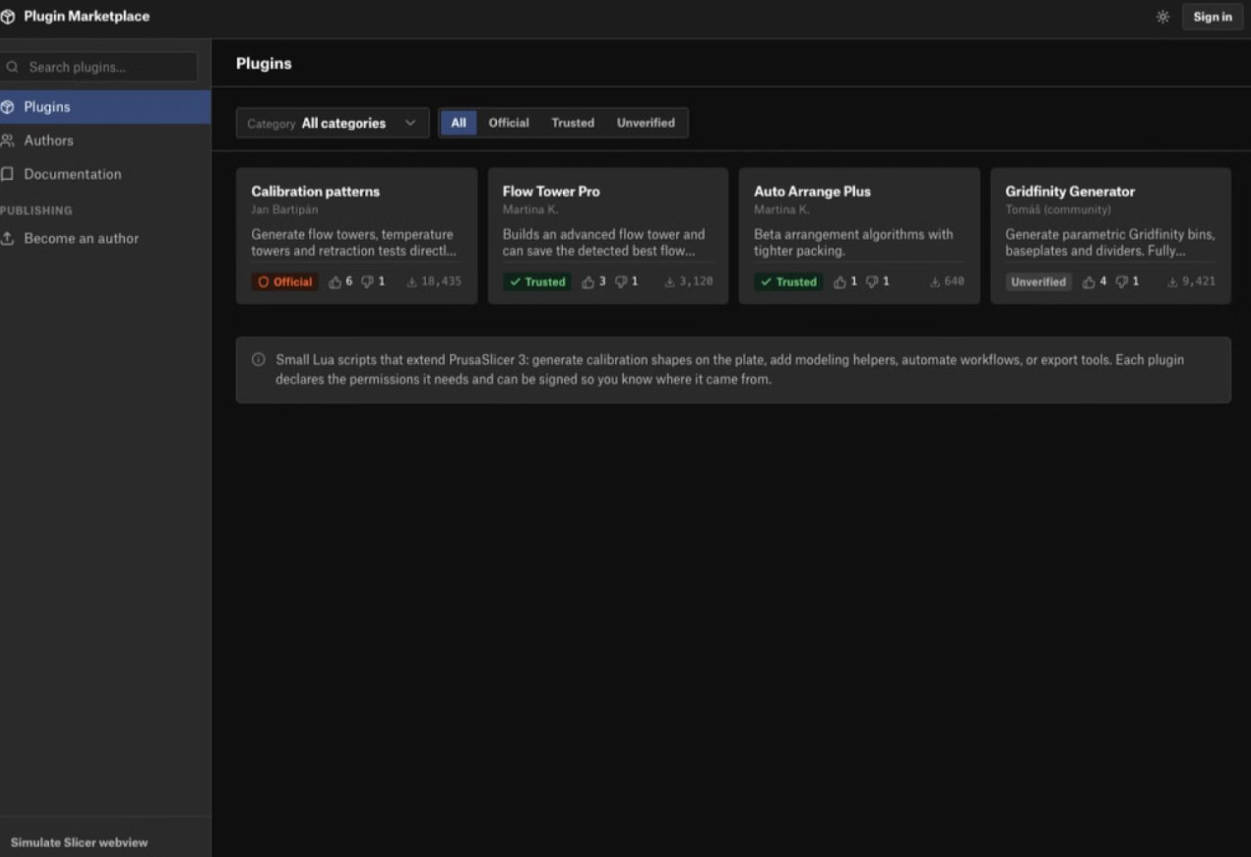
Task: Click author name Jan Bartipán
Action: (x=284, y=210)
